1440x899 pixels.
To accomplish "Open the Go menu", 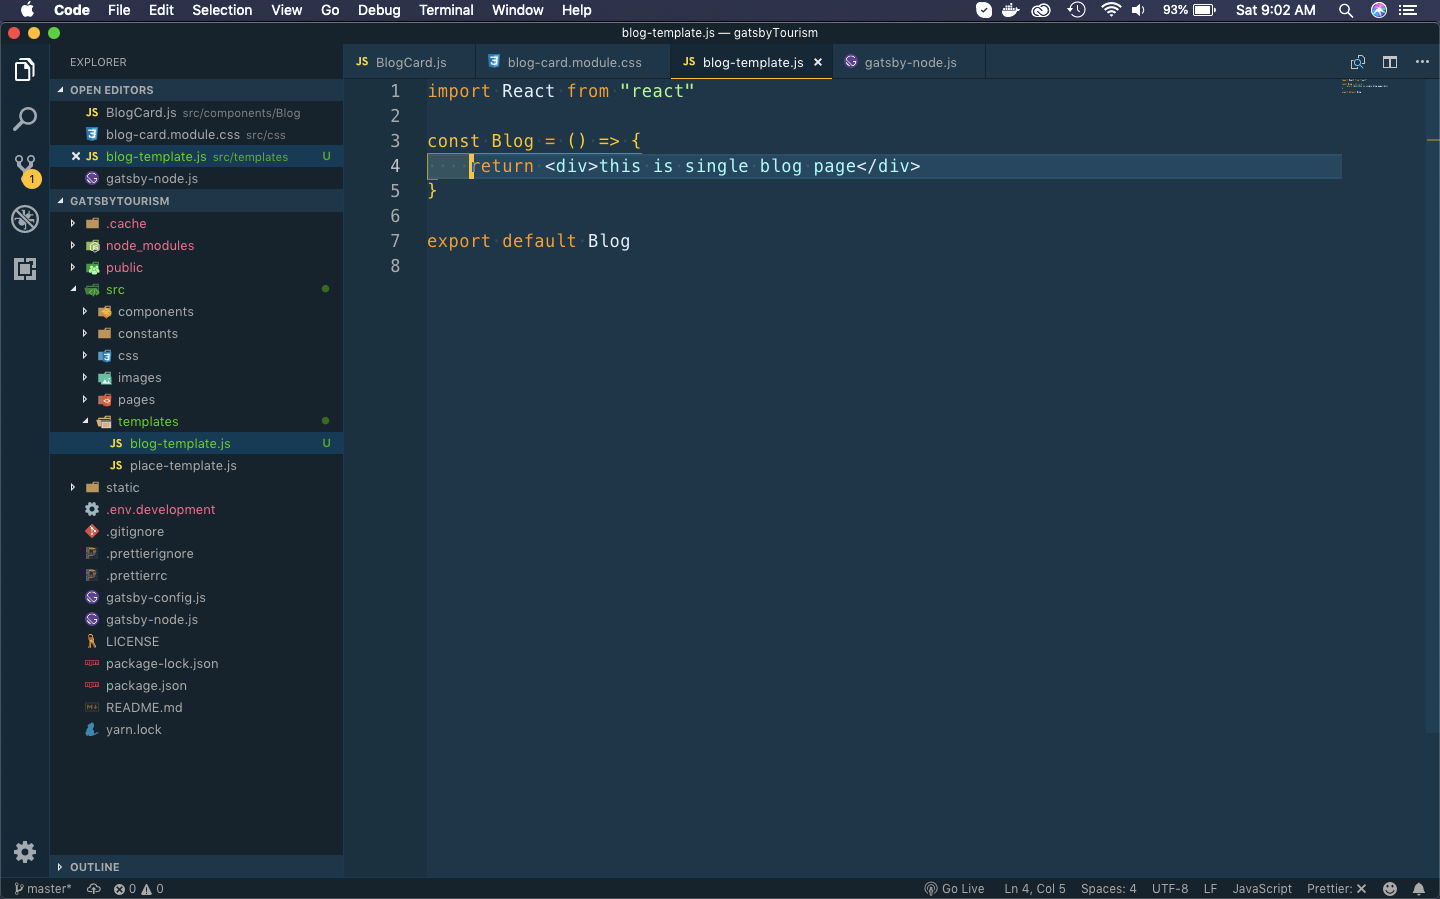I will tap(330, 10).
